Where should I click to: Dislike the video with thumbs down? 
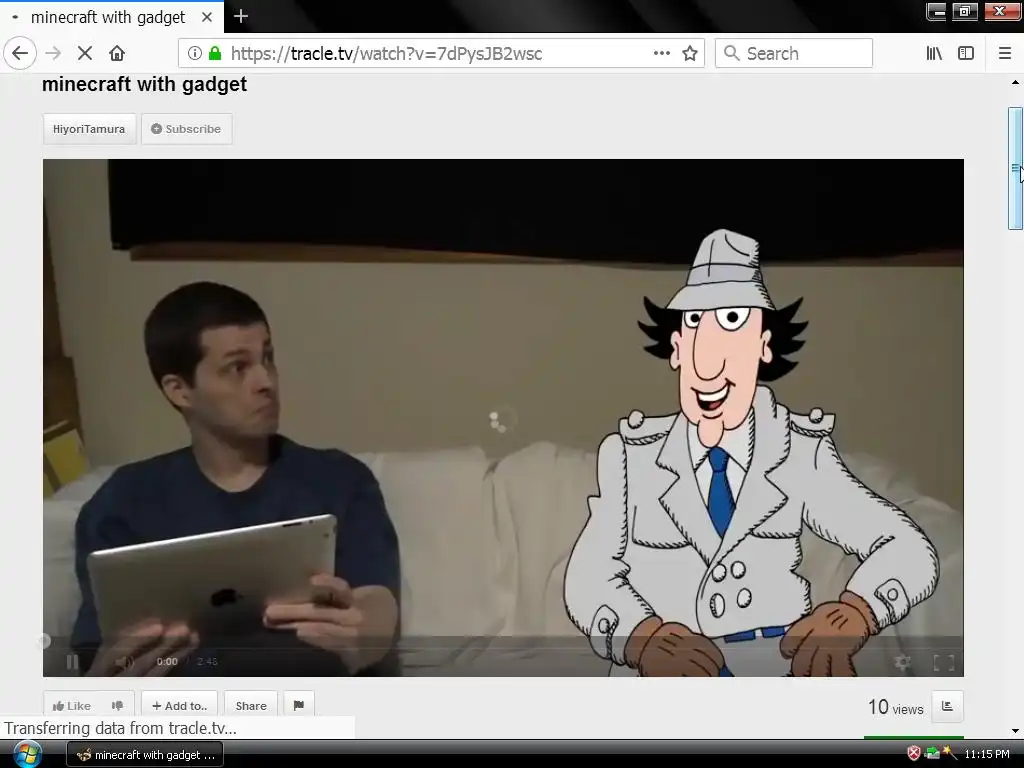pos(117,705)
